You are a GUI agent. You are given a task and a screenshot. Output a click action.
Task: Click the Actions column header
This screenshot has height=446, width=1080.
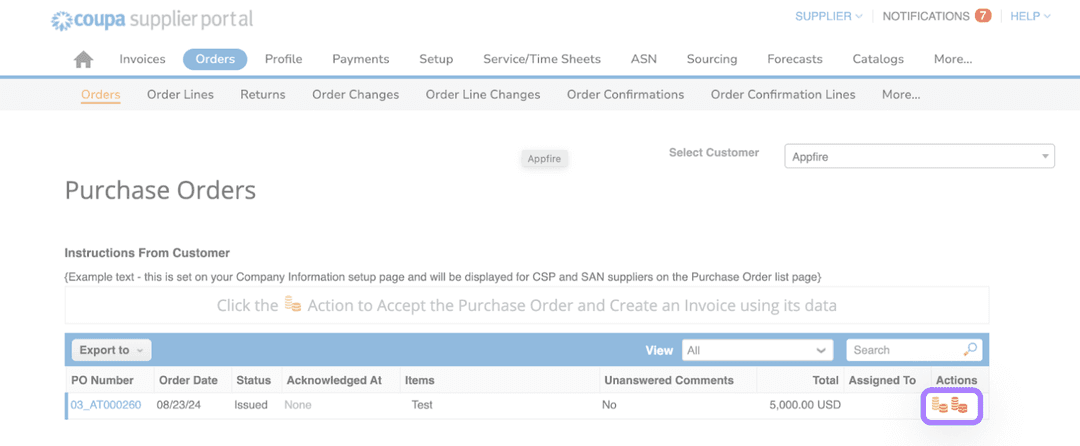[956, 380]
